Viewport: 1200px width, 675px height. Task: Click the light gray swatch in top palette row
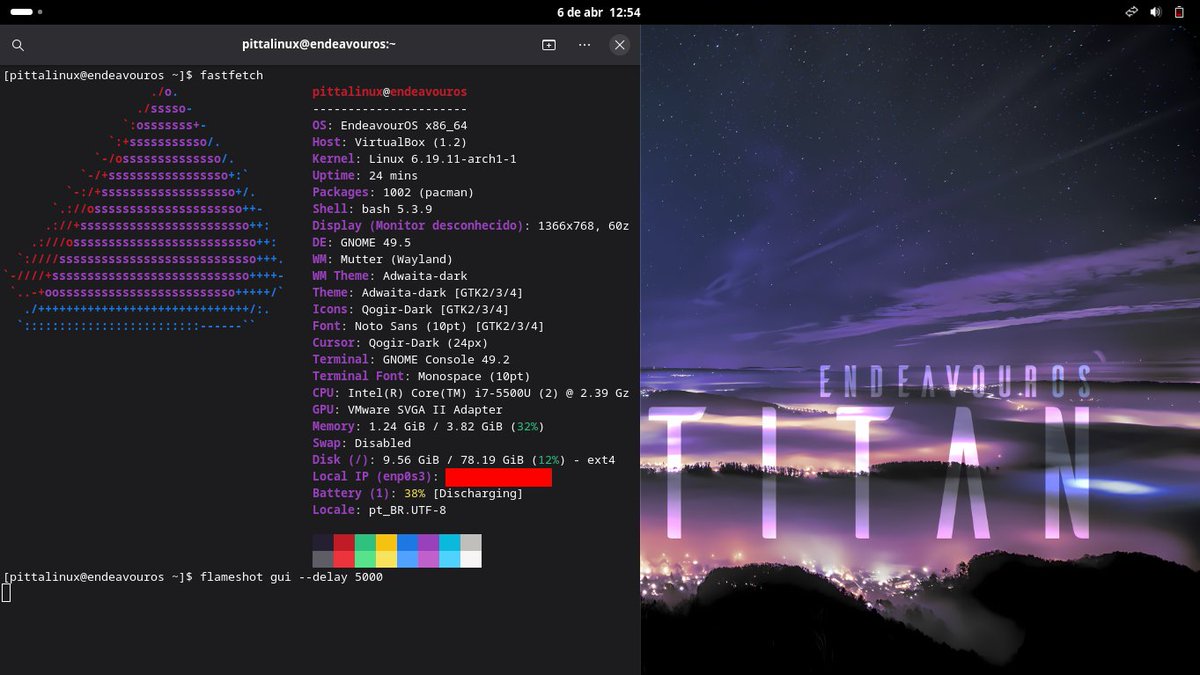pos(470,542)
